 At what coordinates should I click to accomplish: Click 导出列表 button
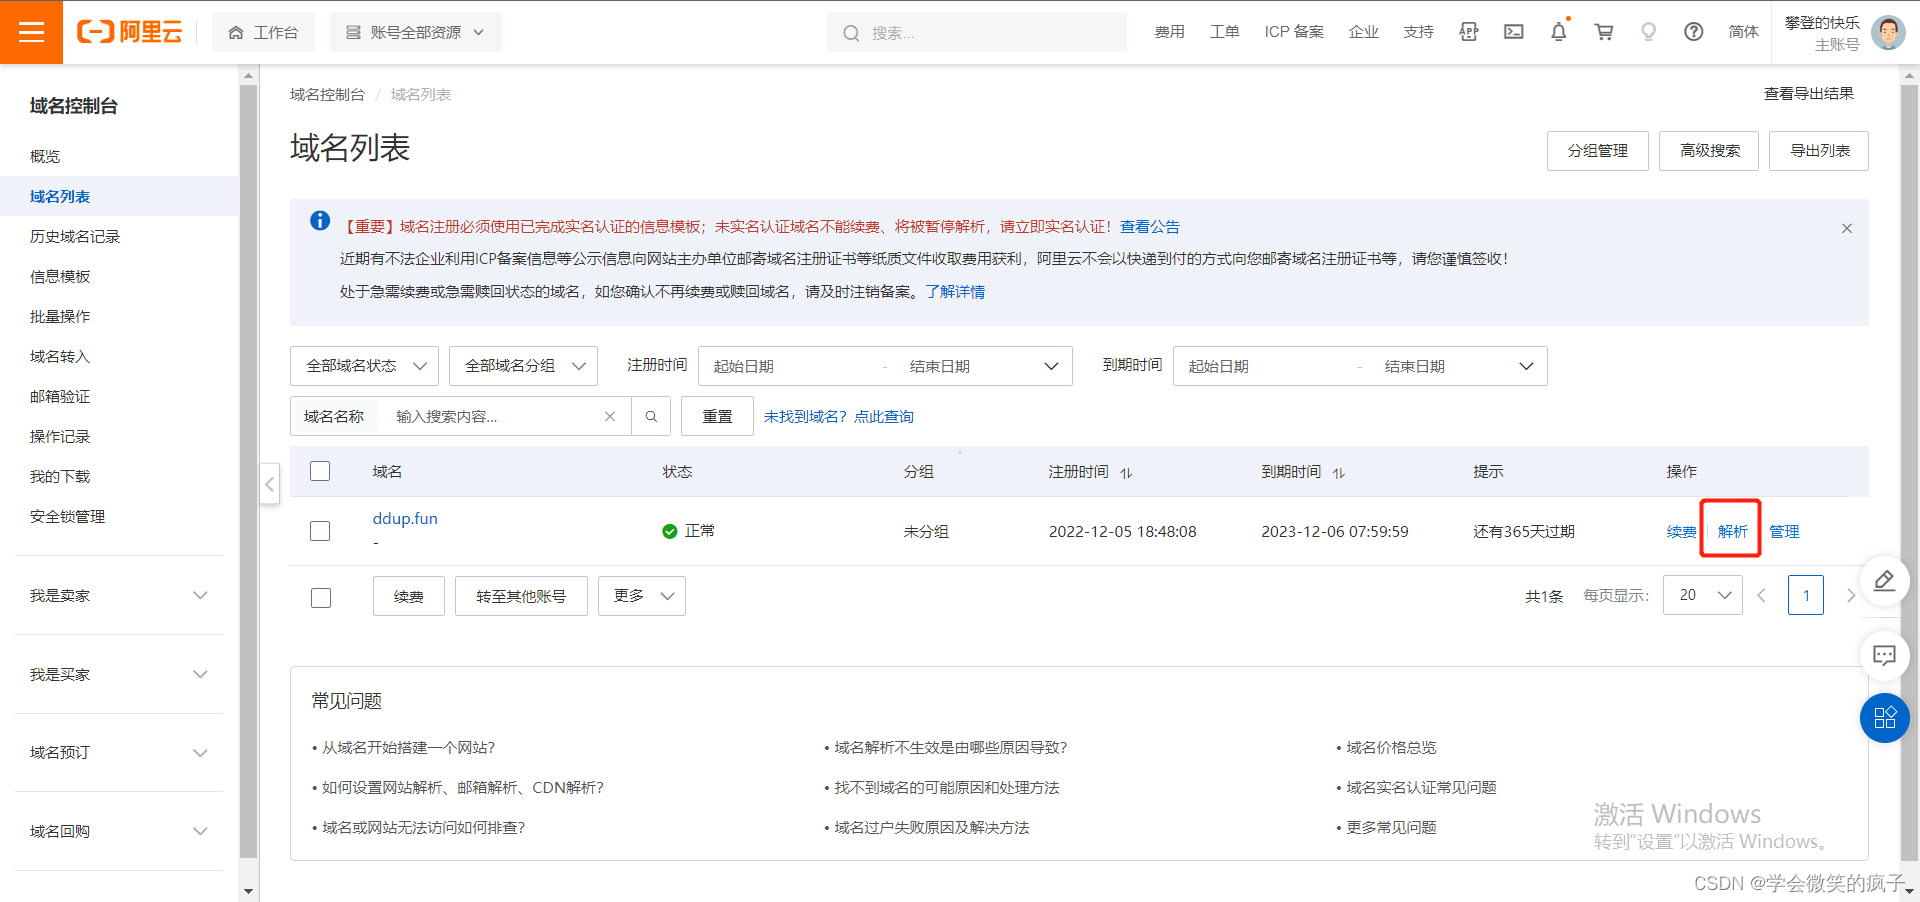1819,151
